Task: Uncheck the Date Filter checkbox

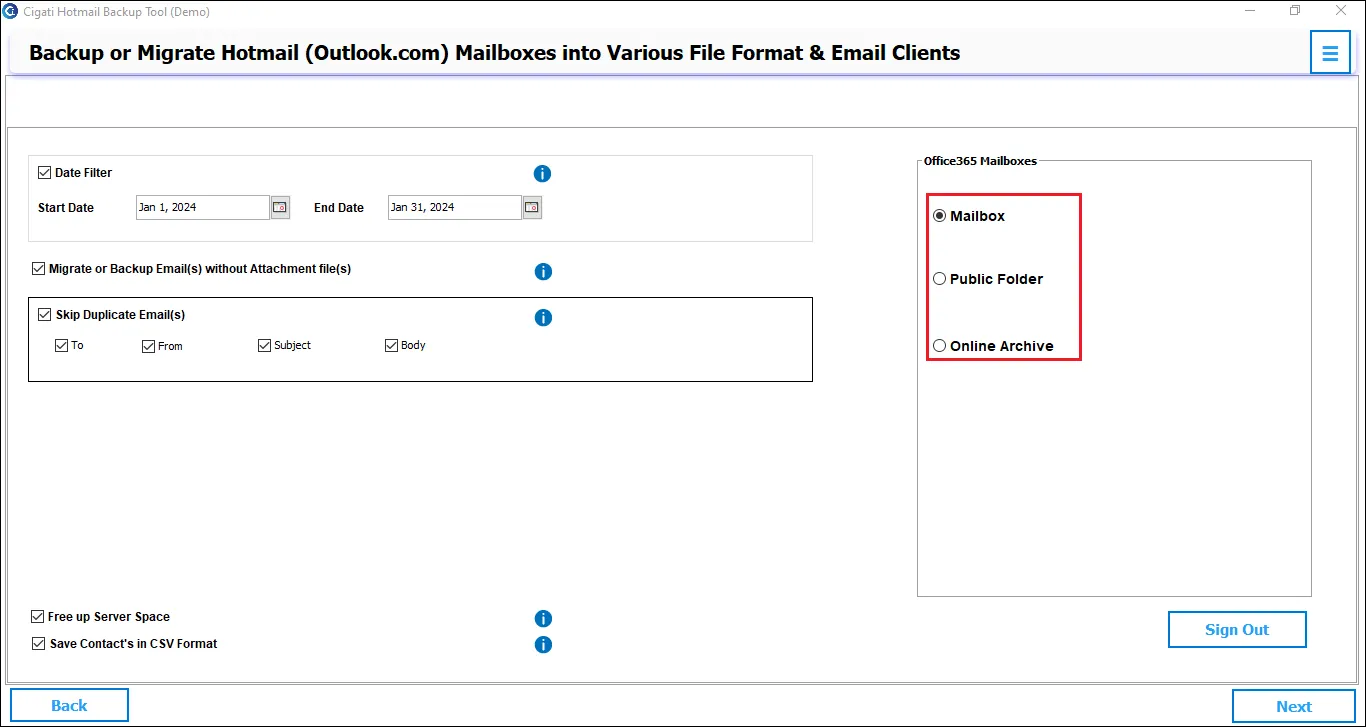Action: (44, 173)
